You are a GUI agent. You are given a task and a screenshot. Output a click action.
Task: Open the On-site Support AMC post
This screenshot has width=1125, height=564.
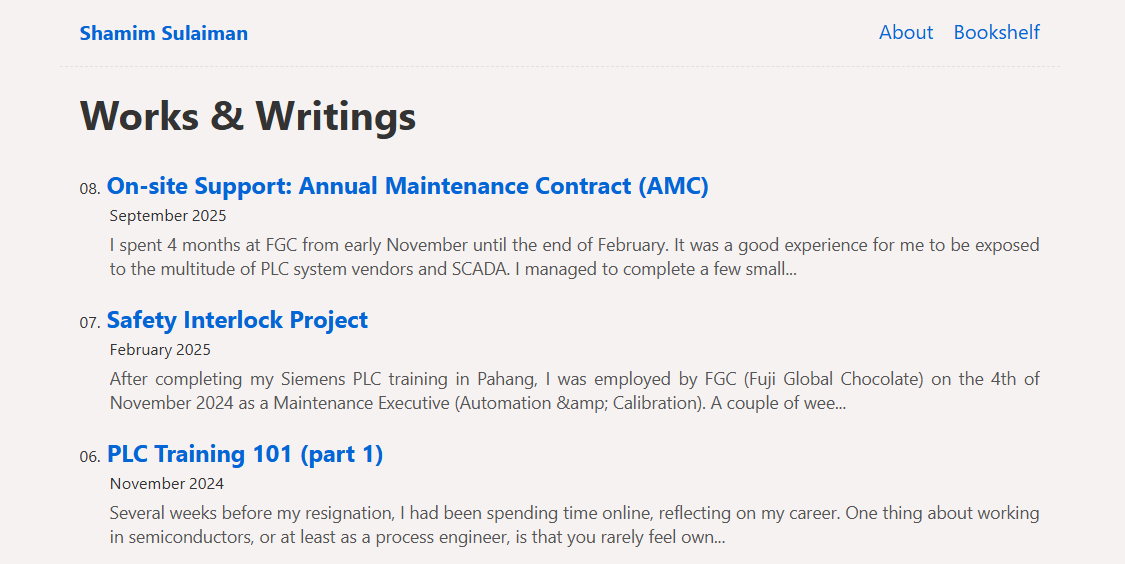tap(407, 186)
